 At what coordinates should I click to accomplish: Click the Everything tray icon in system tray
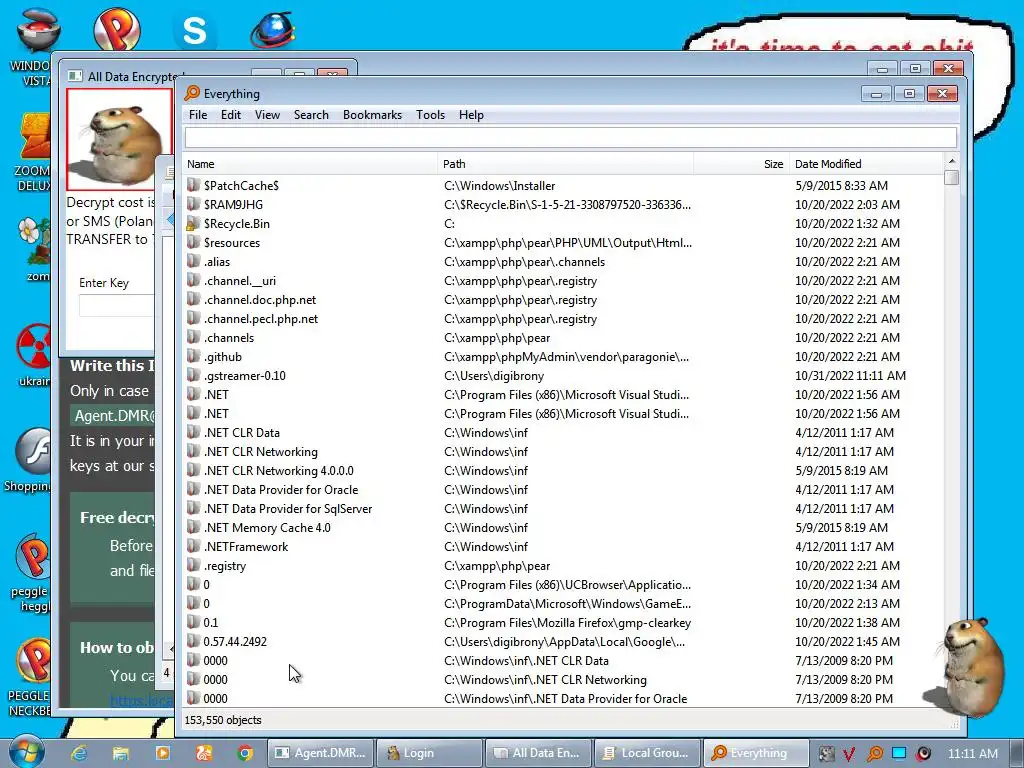tap(874, 753)
